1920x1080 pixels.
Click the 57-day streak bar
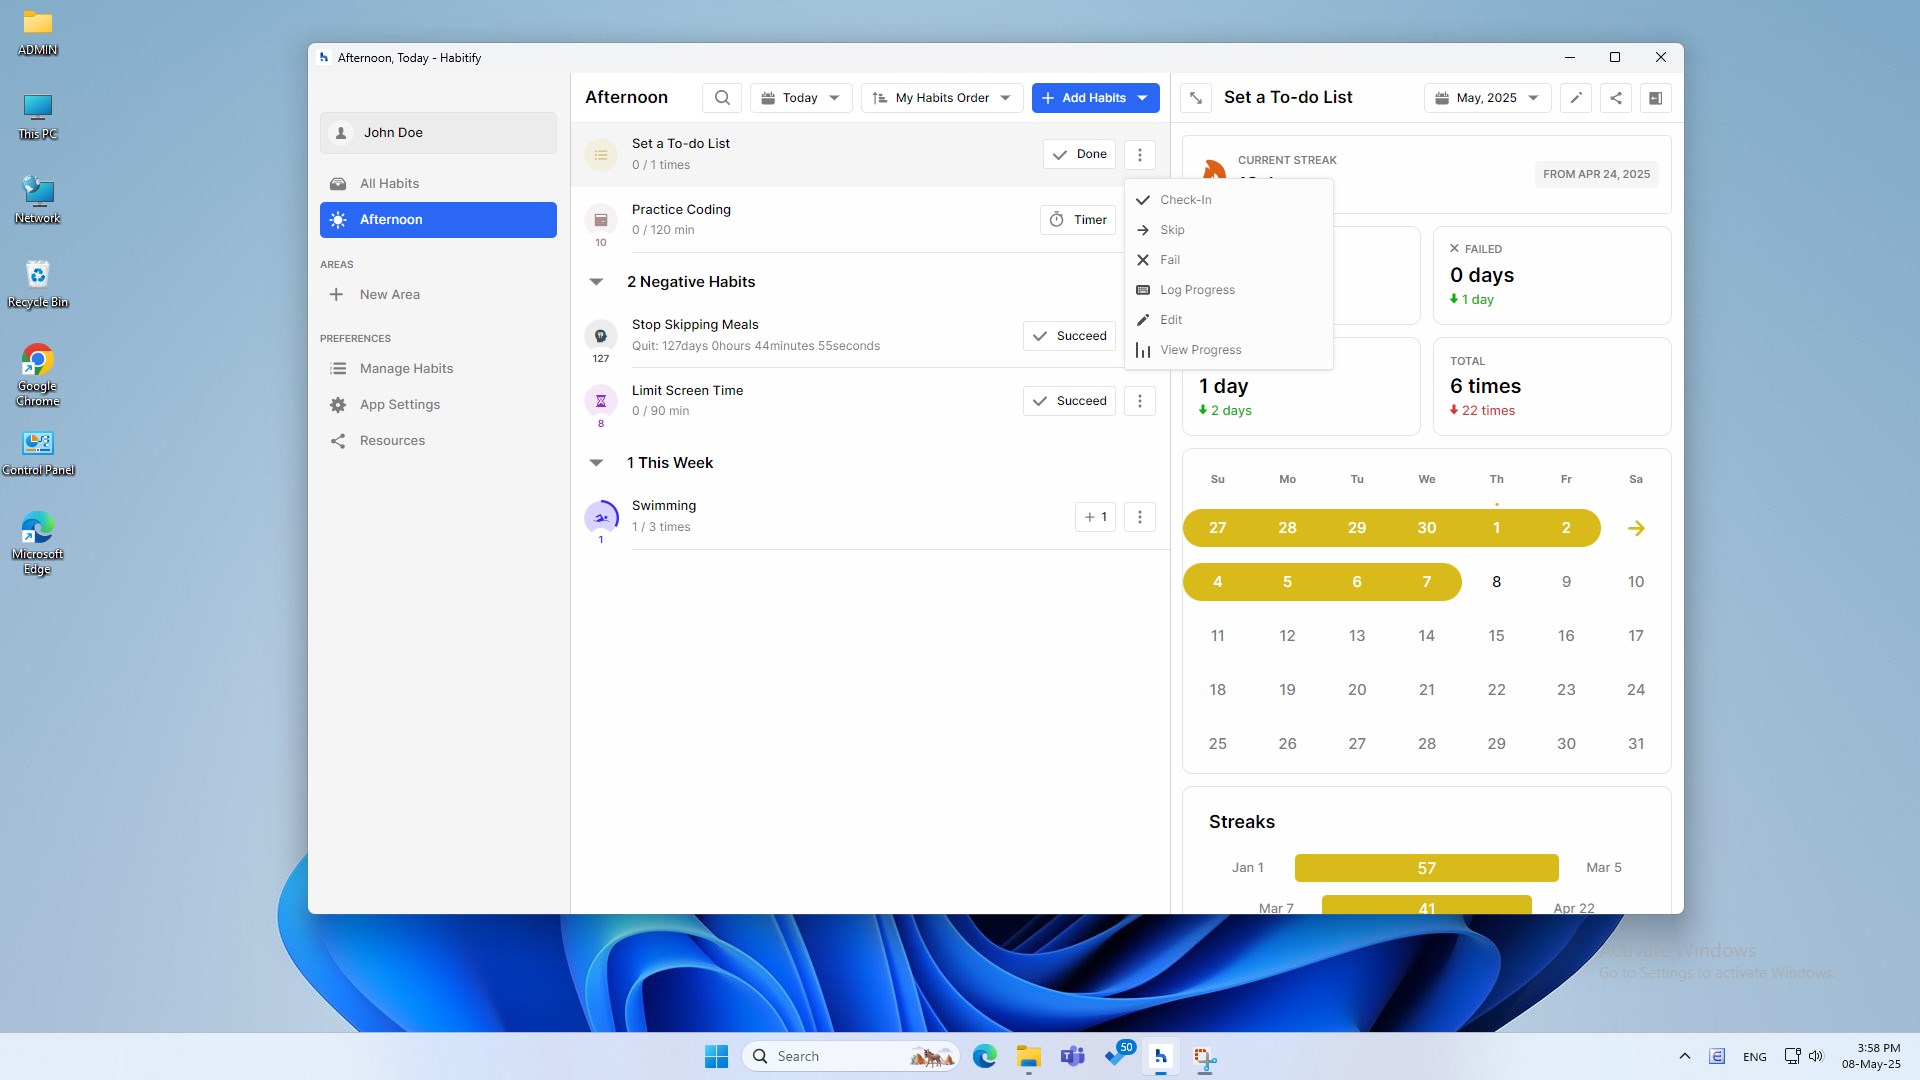(x=1426, y=868)
